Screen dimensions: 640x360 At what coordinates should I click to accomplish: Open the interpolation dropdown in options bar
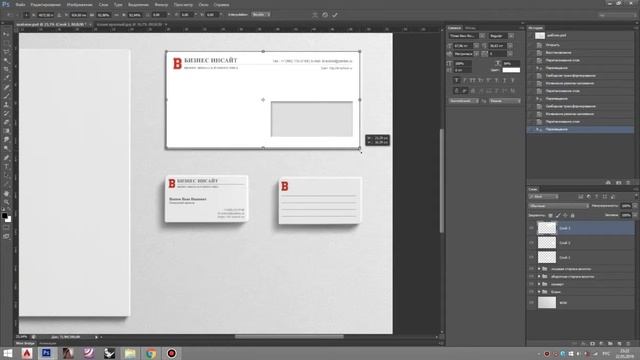click(x=261, y=15)
